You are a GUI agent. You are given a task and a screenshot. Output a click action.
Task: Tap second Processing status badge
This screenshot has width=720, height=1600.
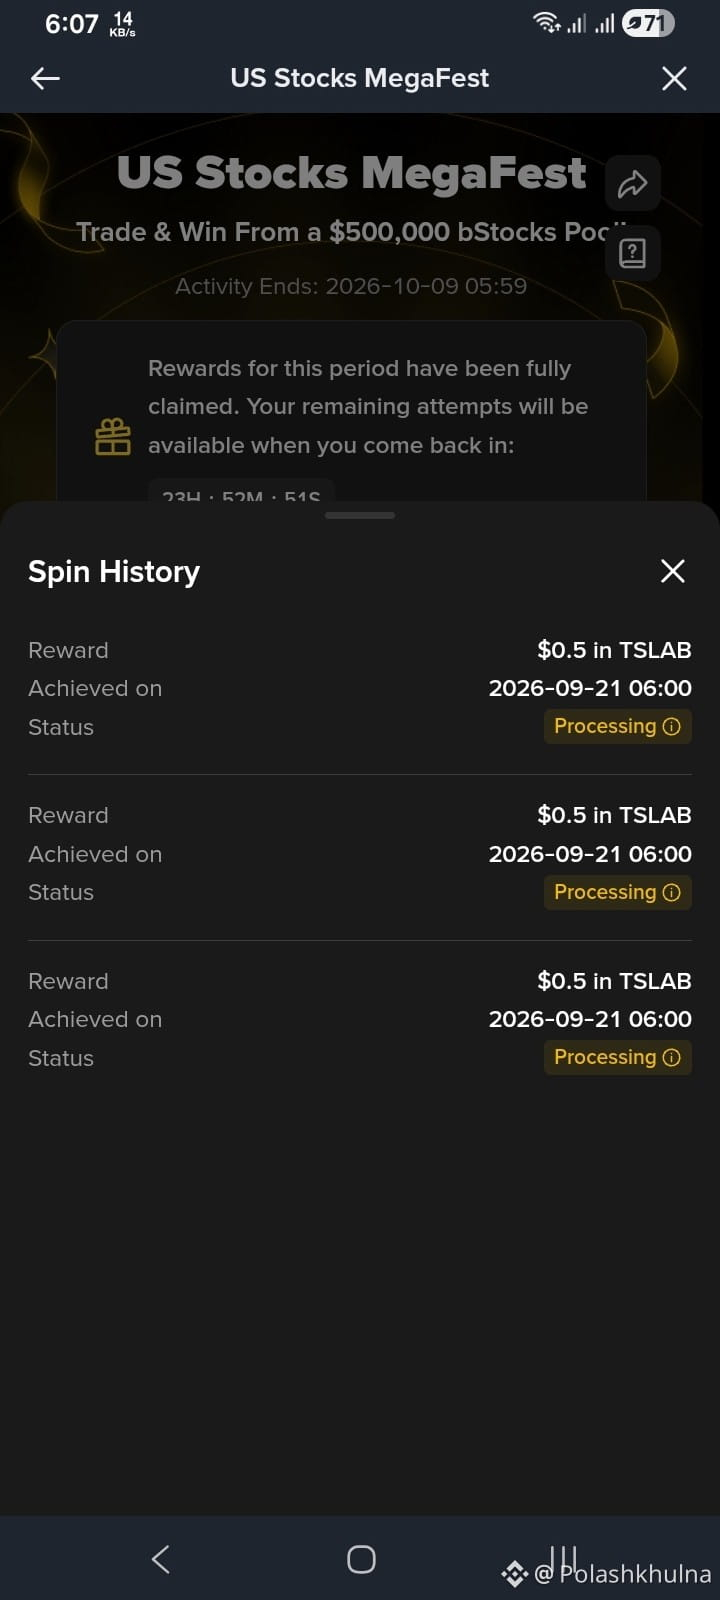pos(617,892)
